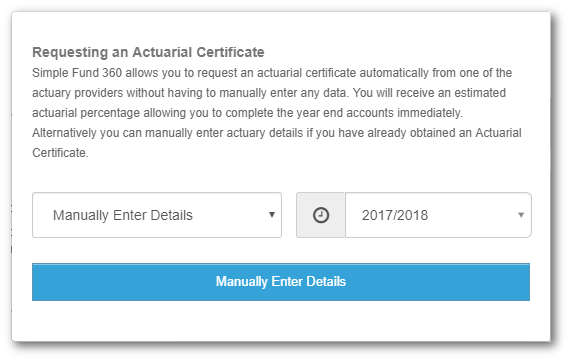570x361 pixels.
Task: Click the 2017/2018 text in the year field
Action: (x=395, y=215)
